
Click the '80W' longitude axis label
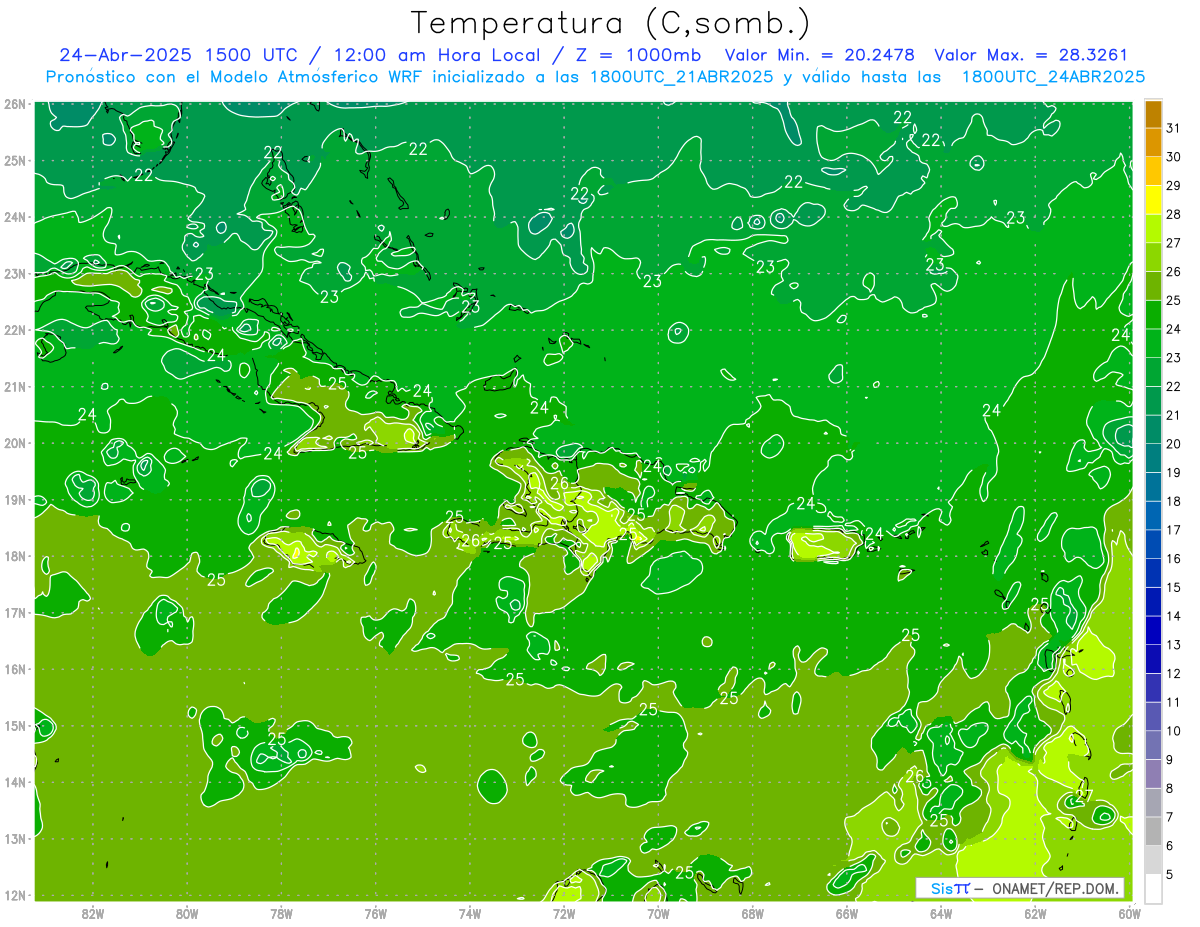[x=187, y=914]
